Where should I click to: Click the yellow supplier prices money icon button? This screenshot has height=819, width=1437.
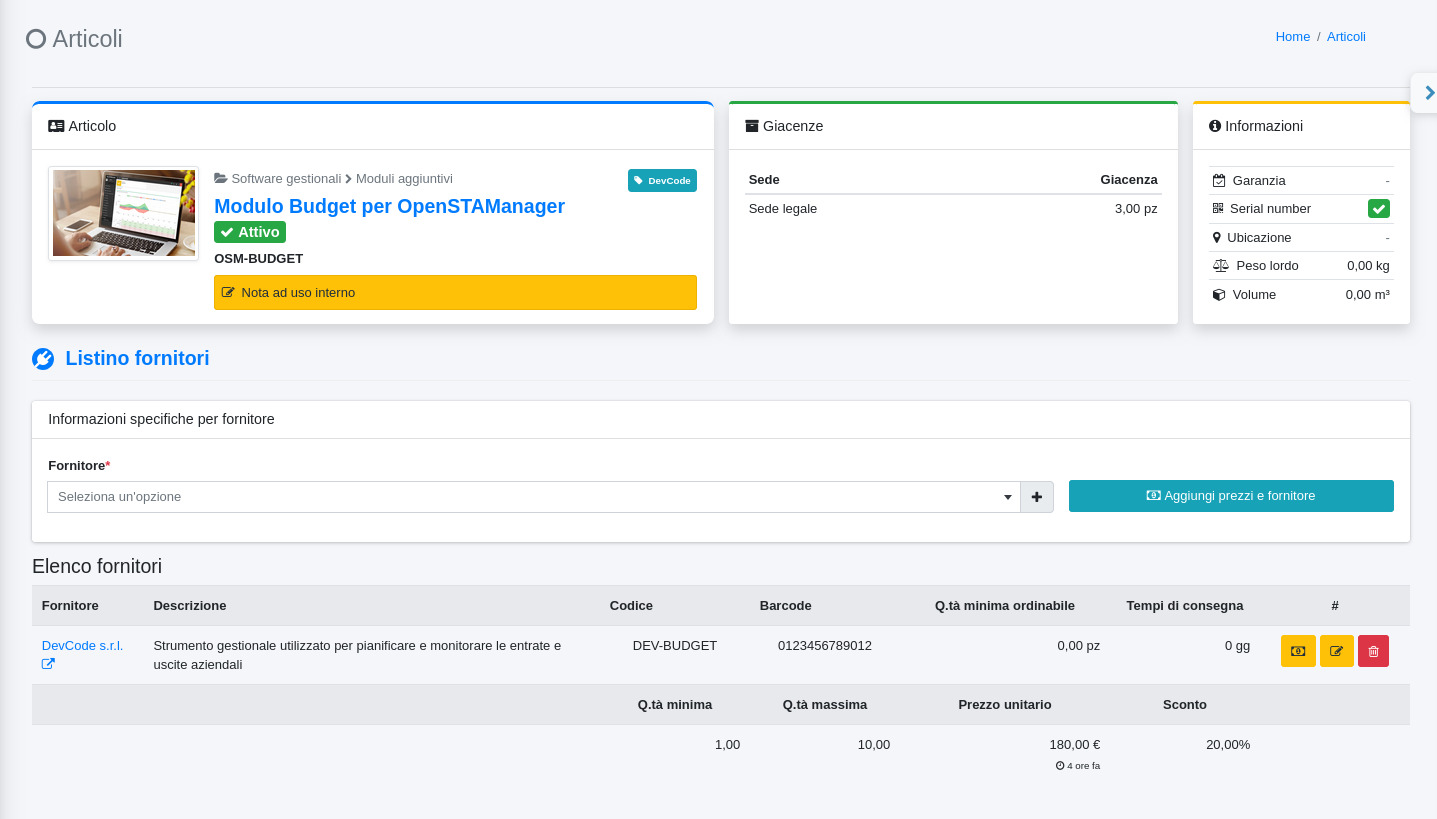(1297, 651)
